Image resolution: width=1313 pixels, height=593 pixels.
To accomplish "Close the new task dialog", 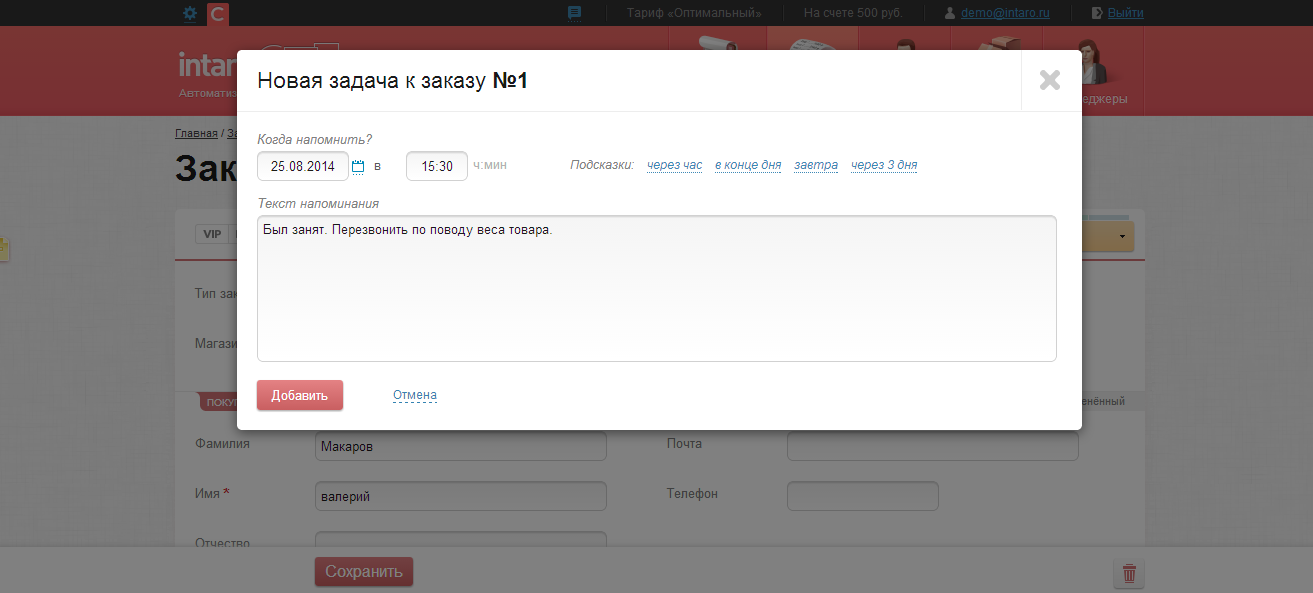I will click(x=1049, y=80).
